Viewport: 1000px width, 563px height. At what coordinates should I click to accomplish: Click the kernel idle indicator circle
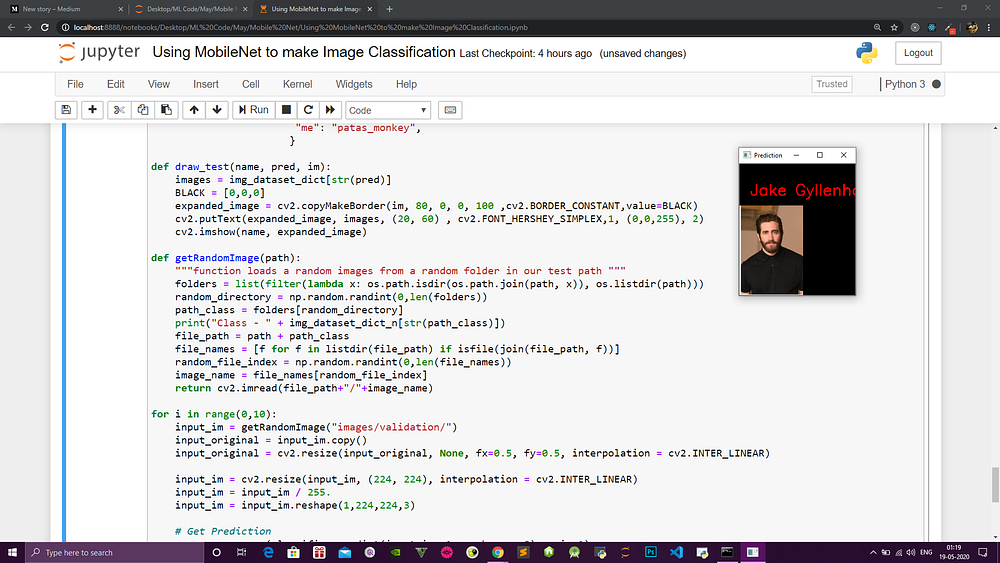936,84
